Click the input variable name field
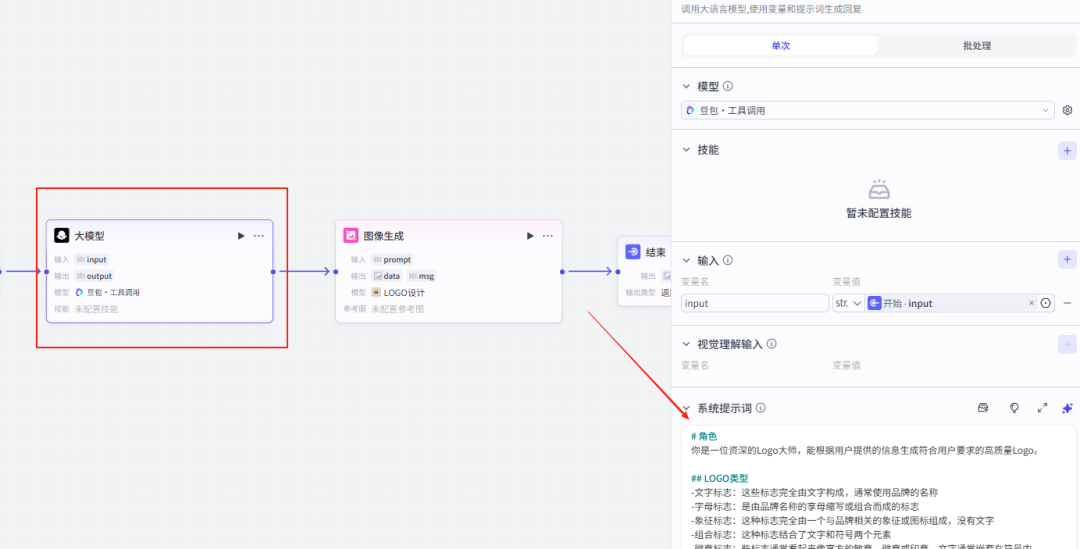This screenshot has width=1080, height=549. (x=755, y=303)
